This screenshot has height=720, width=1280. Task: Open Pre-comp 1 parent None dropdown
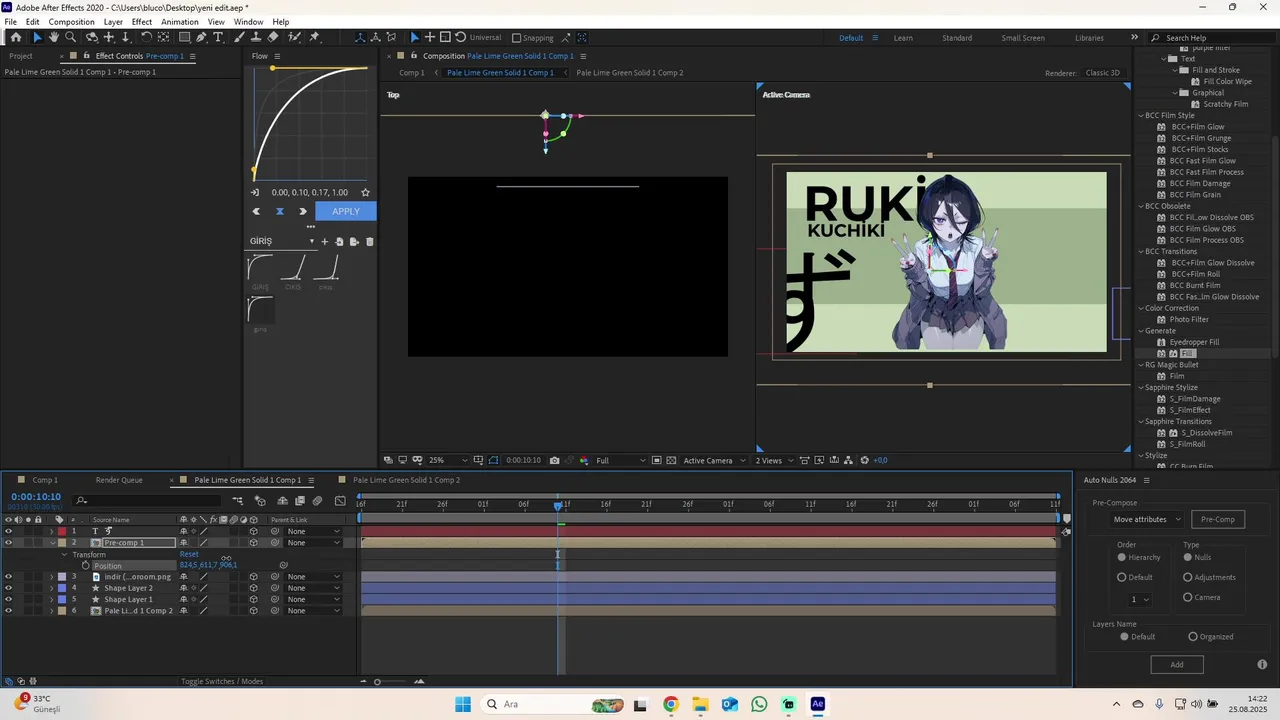pos(312,543)
